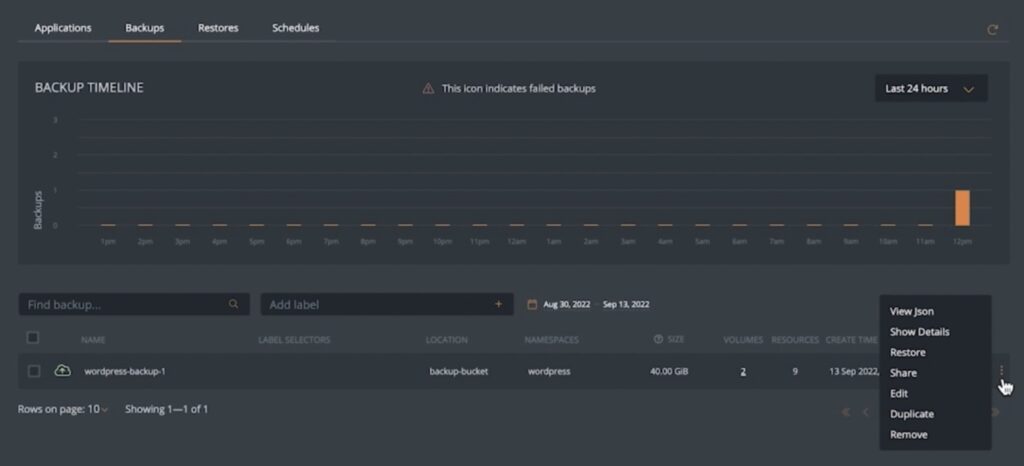The width and height of the screenshot is (1024, 466).
Task: Open the Schedules tab
Action: pos(295,28)
